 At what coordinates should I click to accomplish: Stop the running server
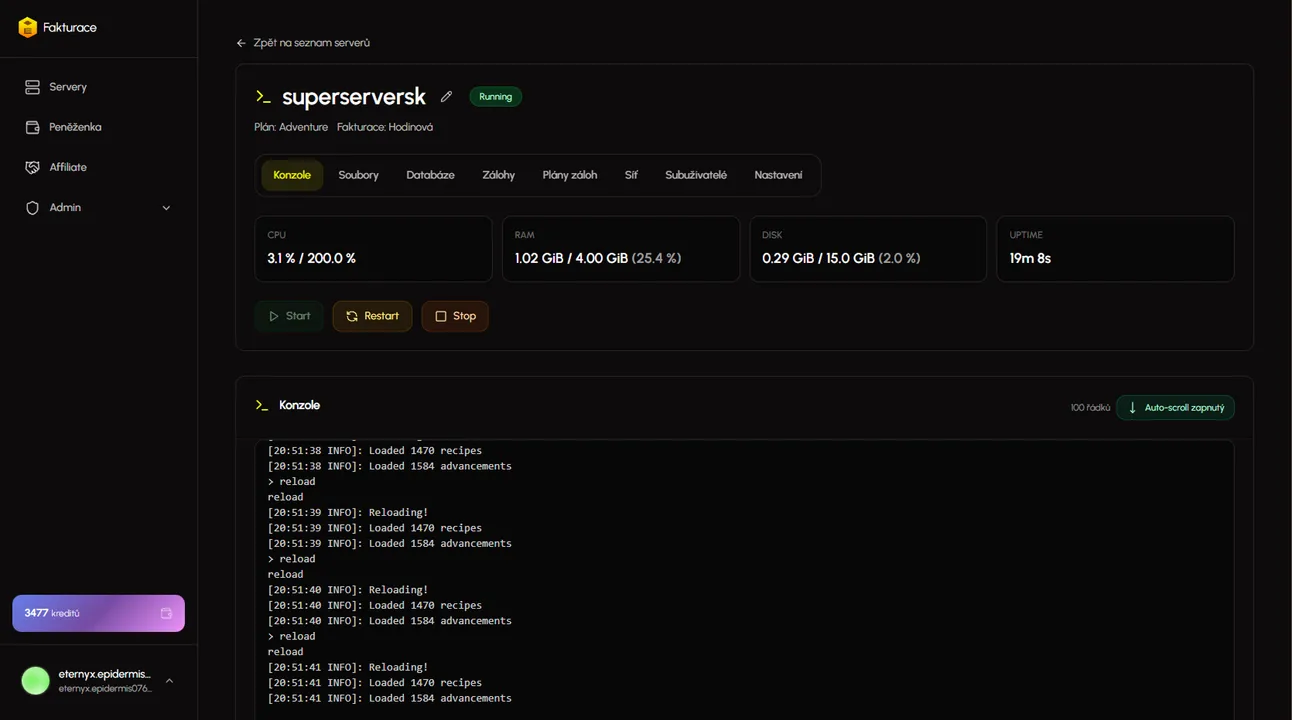click(x=455, y=316)
